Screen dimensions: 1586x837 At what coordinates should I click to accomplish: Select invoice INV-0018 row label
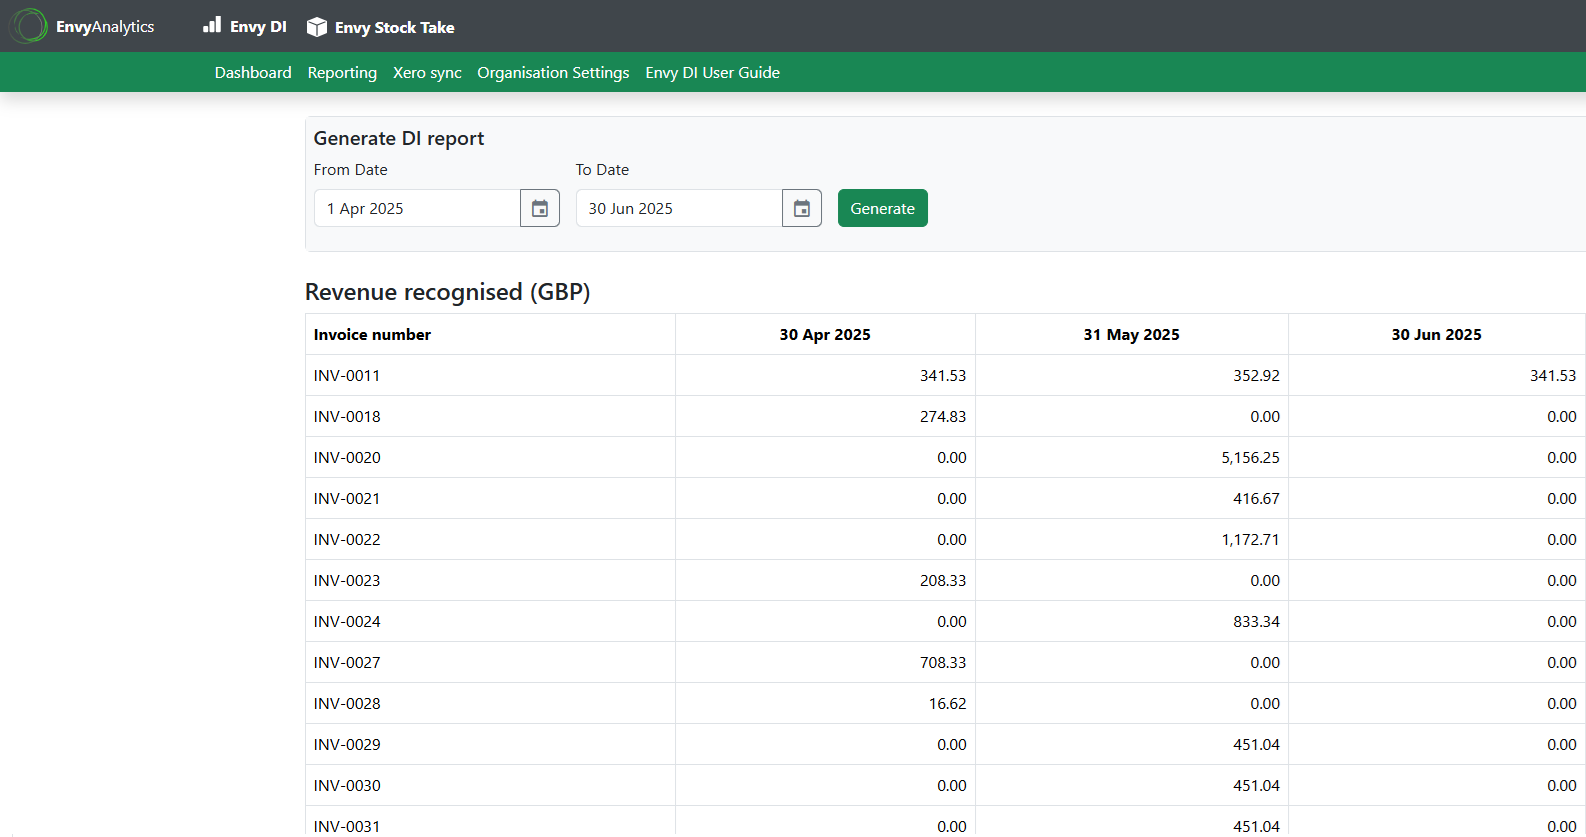(x=347, y=416)
